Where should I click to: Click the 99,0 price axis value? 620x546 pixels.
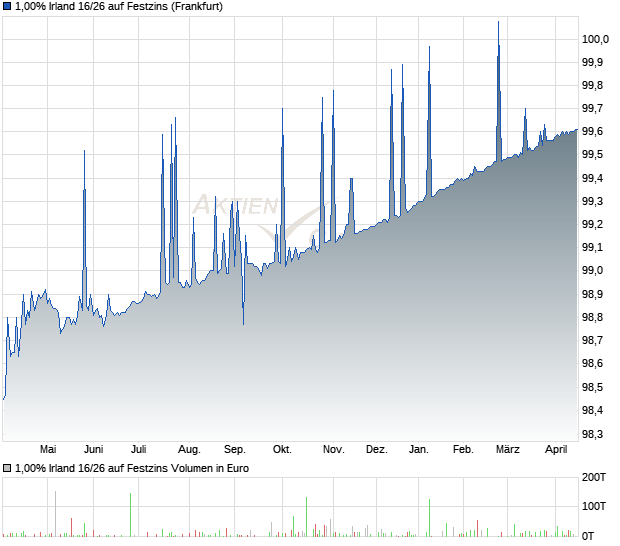[x=593, y=271]
